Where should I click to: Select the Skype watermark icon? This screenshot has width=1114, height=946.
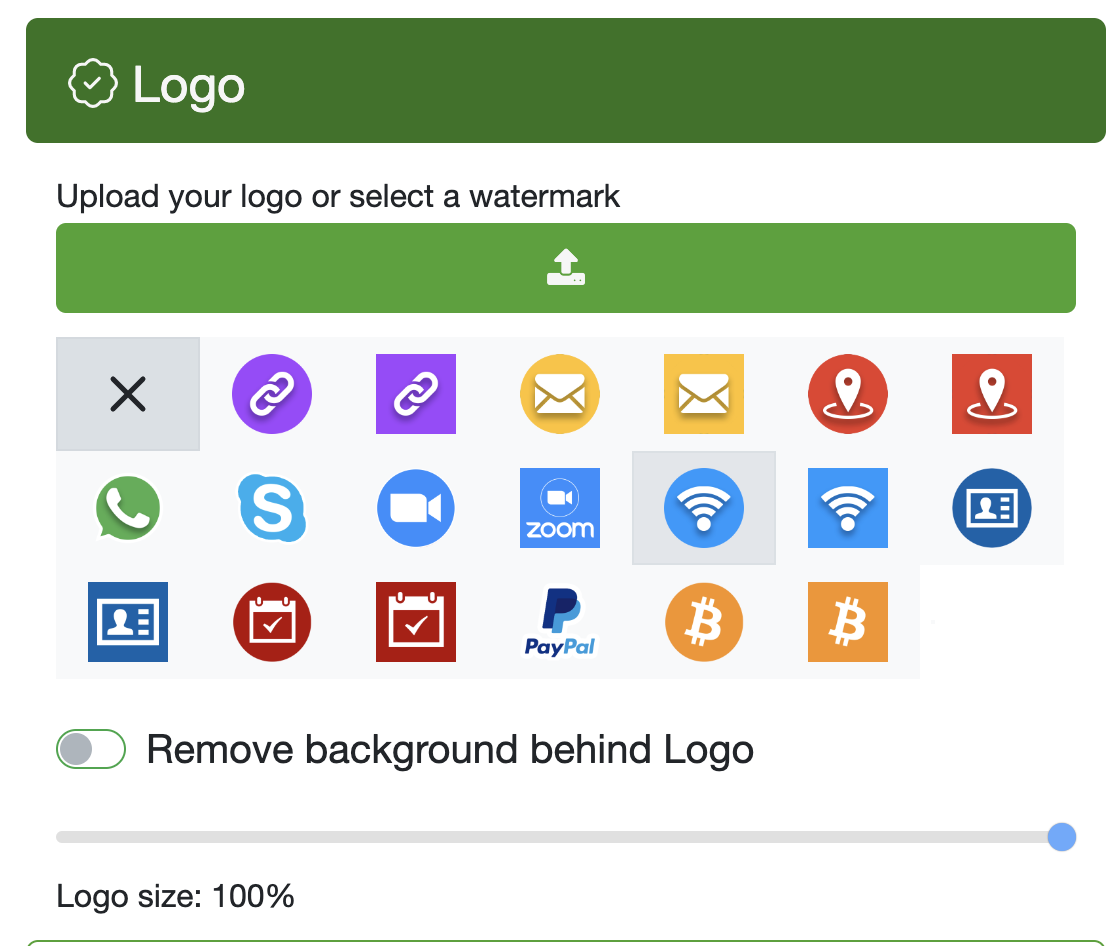pos(271,508)
